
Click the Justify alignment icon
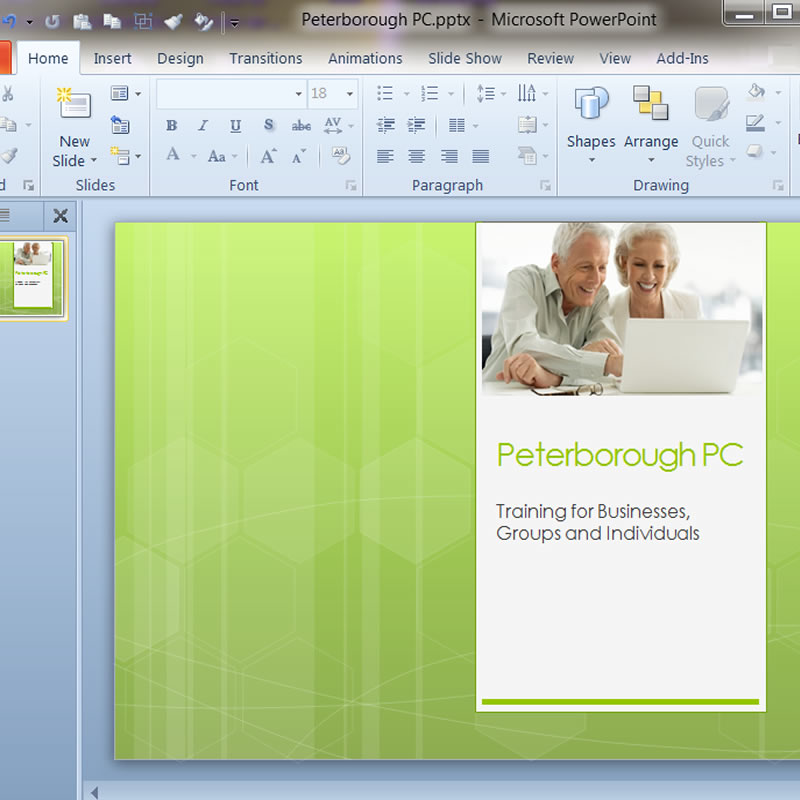click(x=481, y=156)
